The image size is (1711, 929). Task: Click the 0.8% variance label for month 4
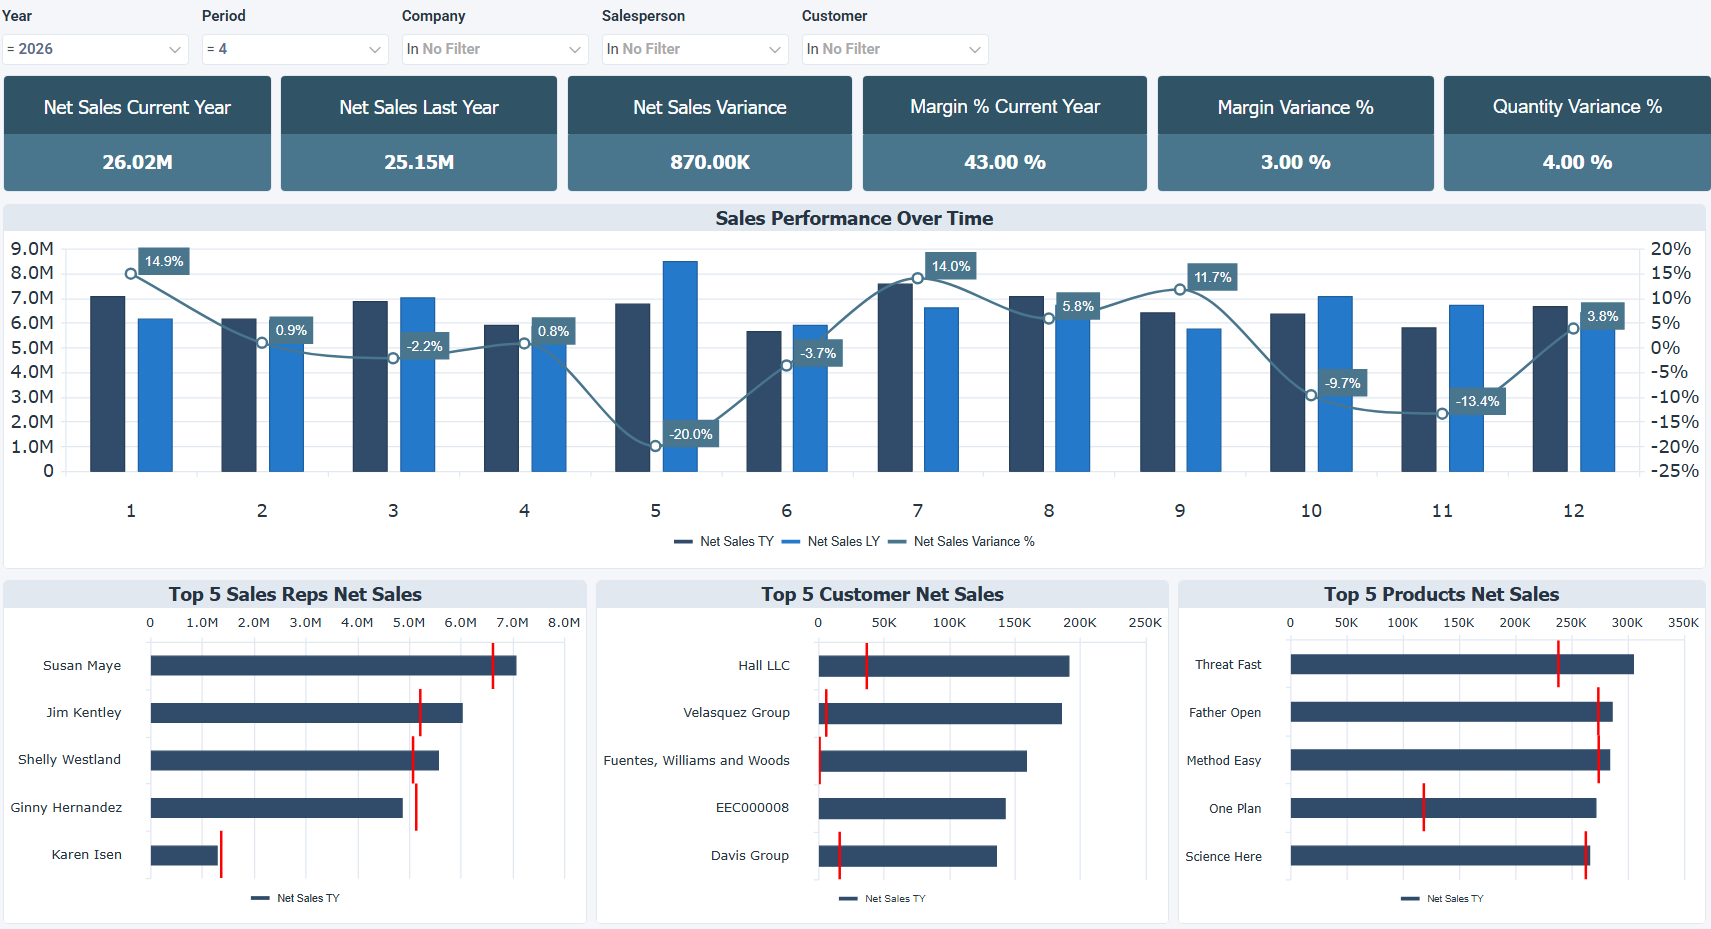point(553,331)
